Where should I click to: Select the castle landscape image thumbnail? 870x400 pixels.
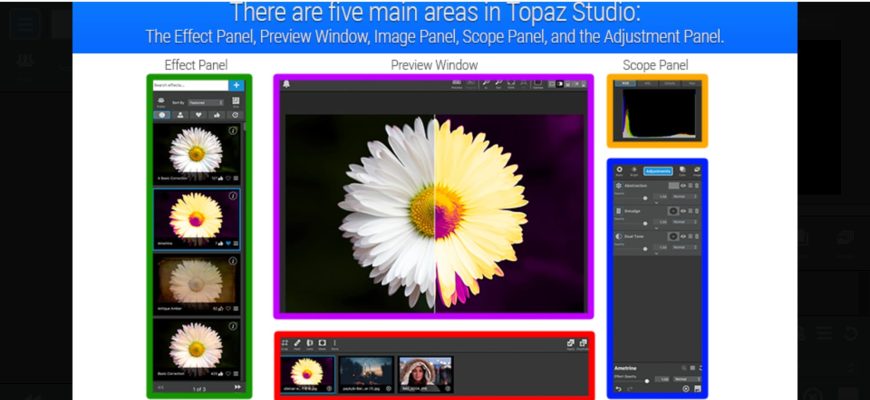click(366, 374)
